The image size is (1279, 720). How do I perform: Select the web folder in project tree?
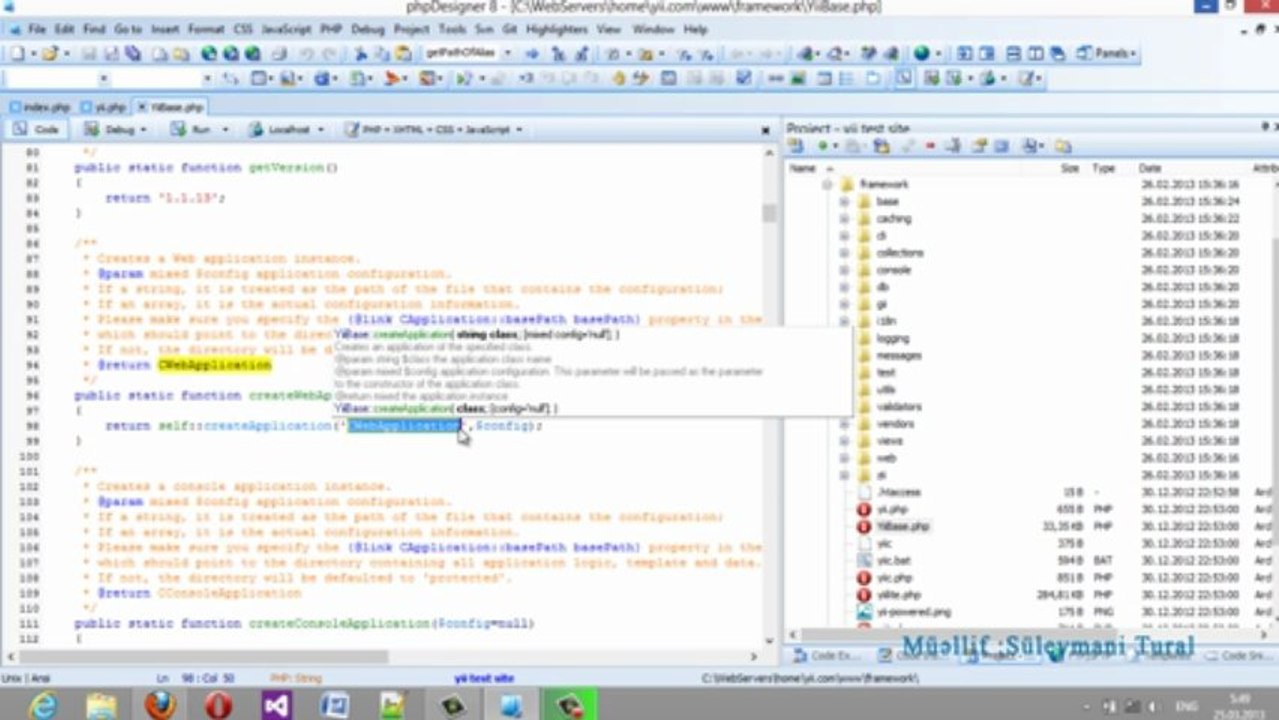[886, 458]
